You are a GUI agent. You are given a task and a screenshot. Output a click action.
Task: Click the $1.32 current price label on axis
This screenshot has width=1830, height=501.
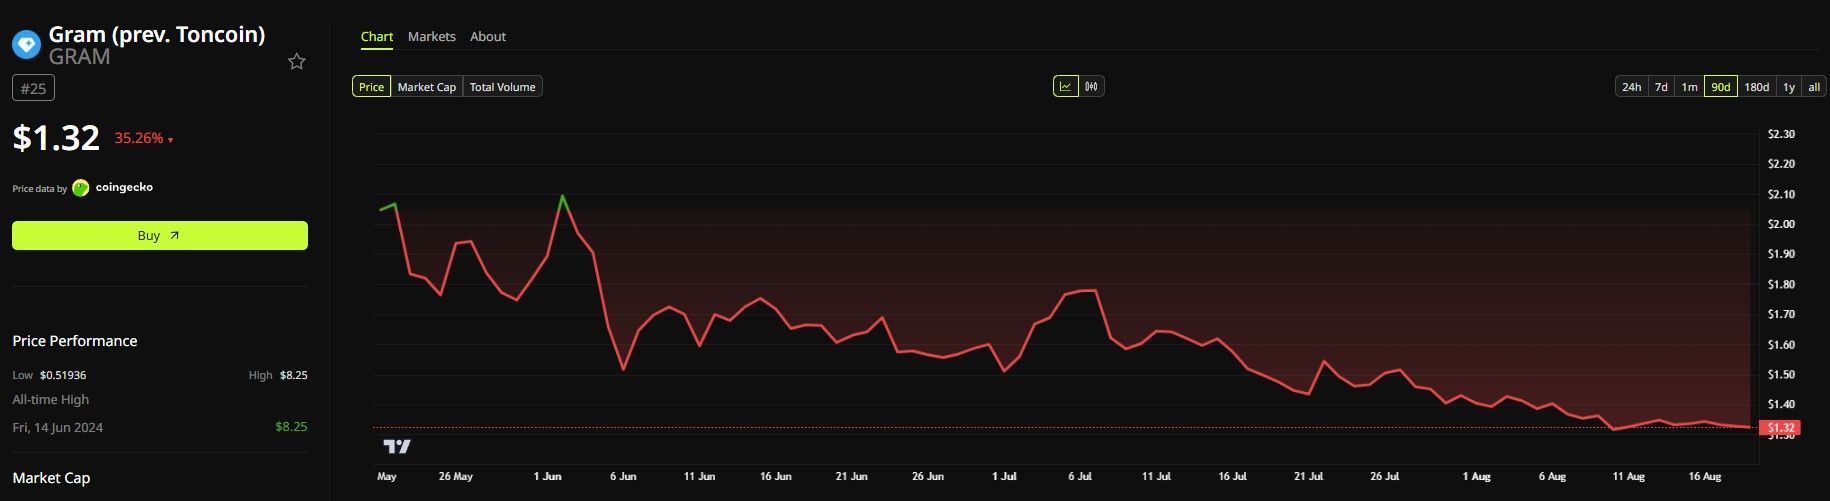[1781, 428]
